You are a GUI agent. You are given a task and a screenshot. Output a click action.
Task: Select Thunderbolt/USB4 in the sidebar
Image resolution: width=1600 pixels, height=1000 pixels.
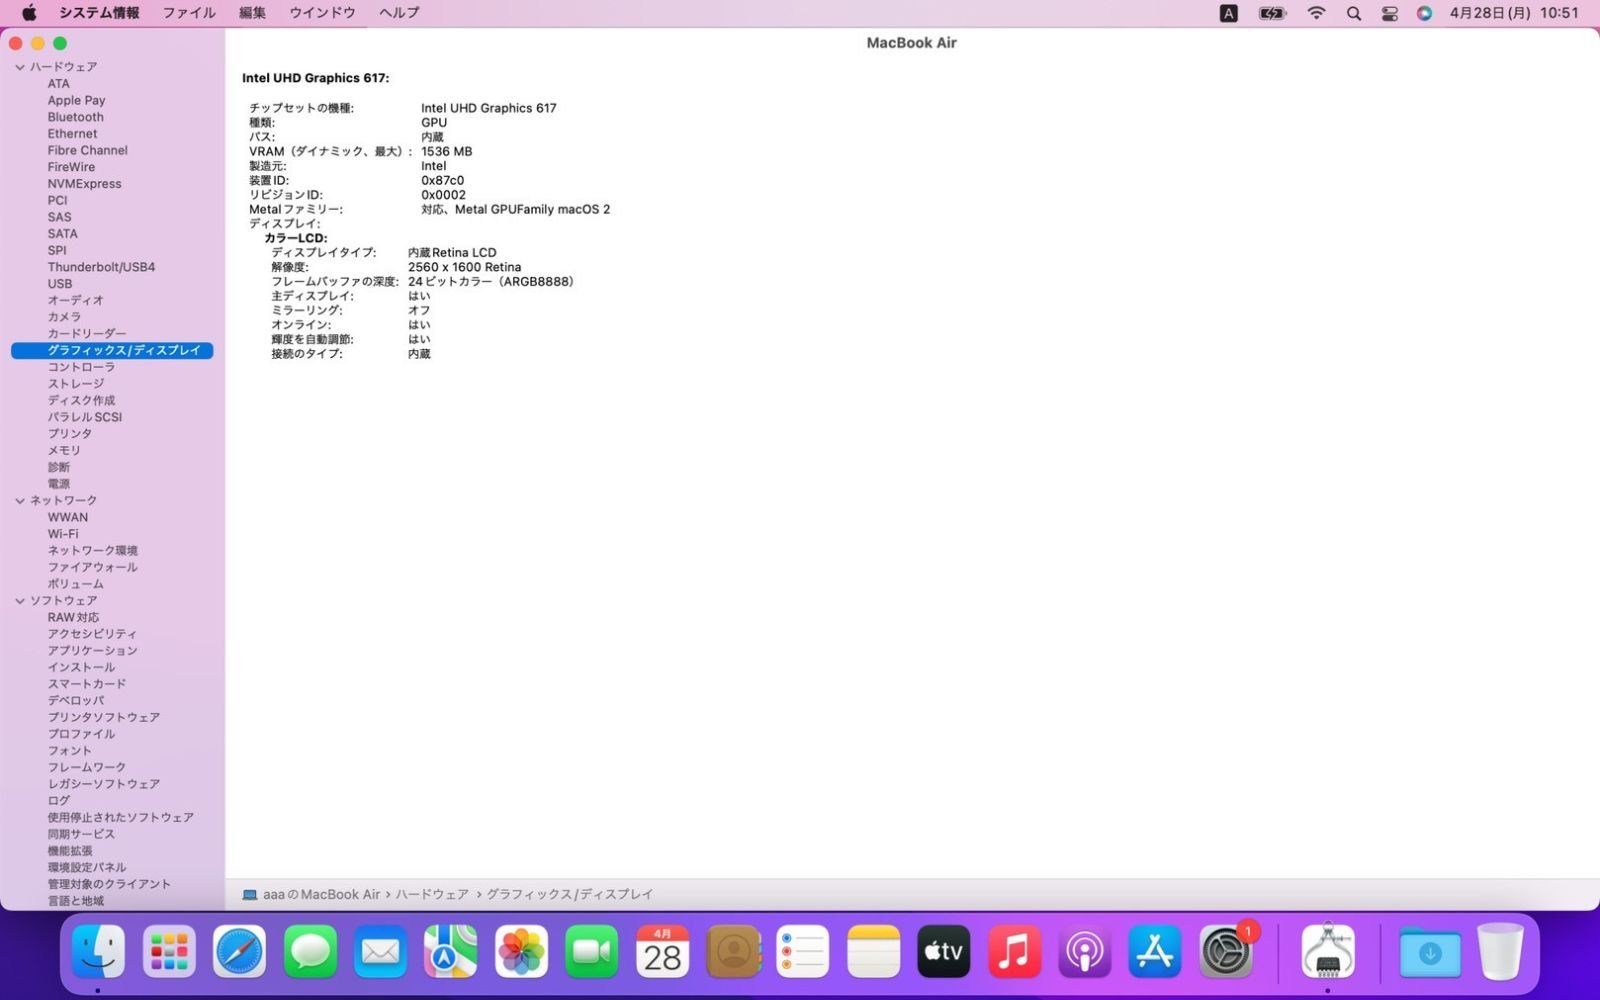click(101, 267)
